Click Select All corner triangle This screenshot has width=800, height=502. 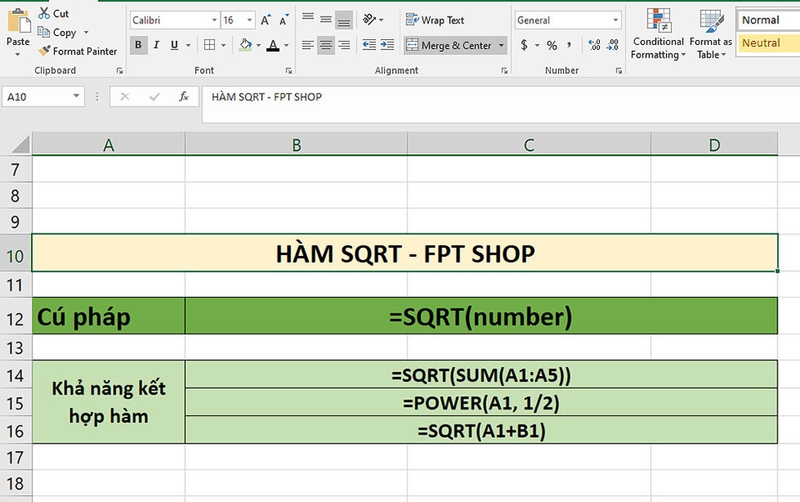[x=19, y=144]
